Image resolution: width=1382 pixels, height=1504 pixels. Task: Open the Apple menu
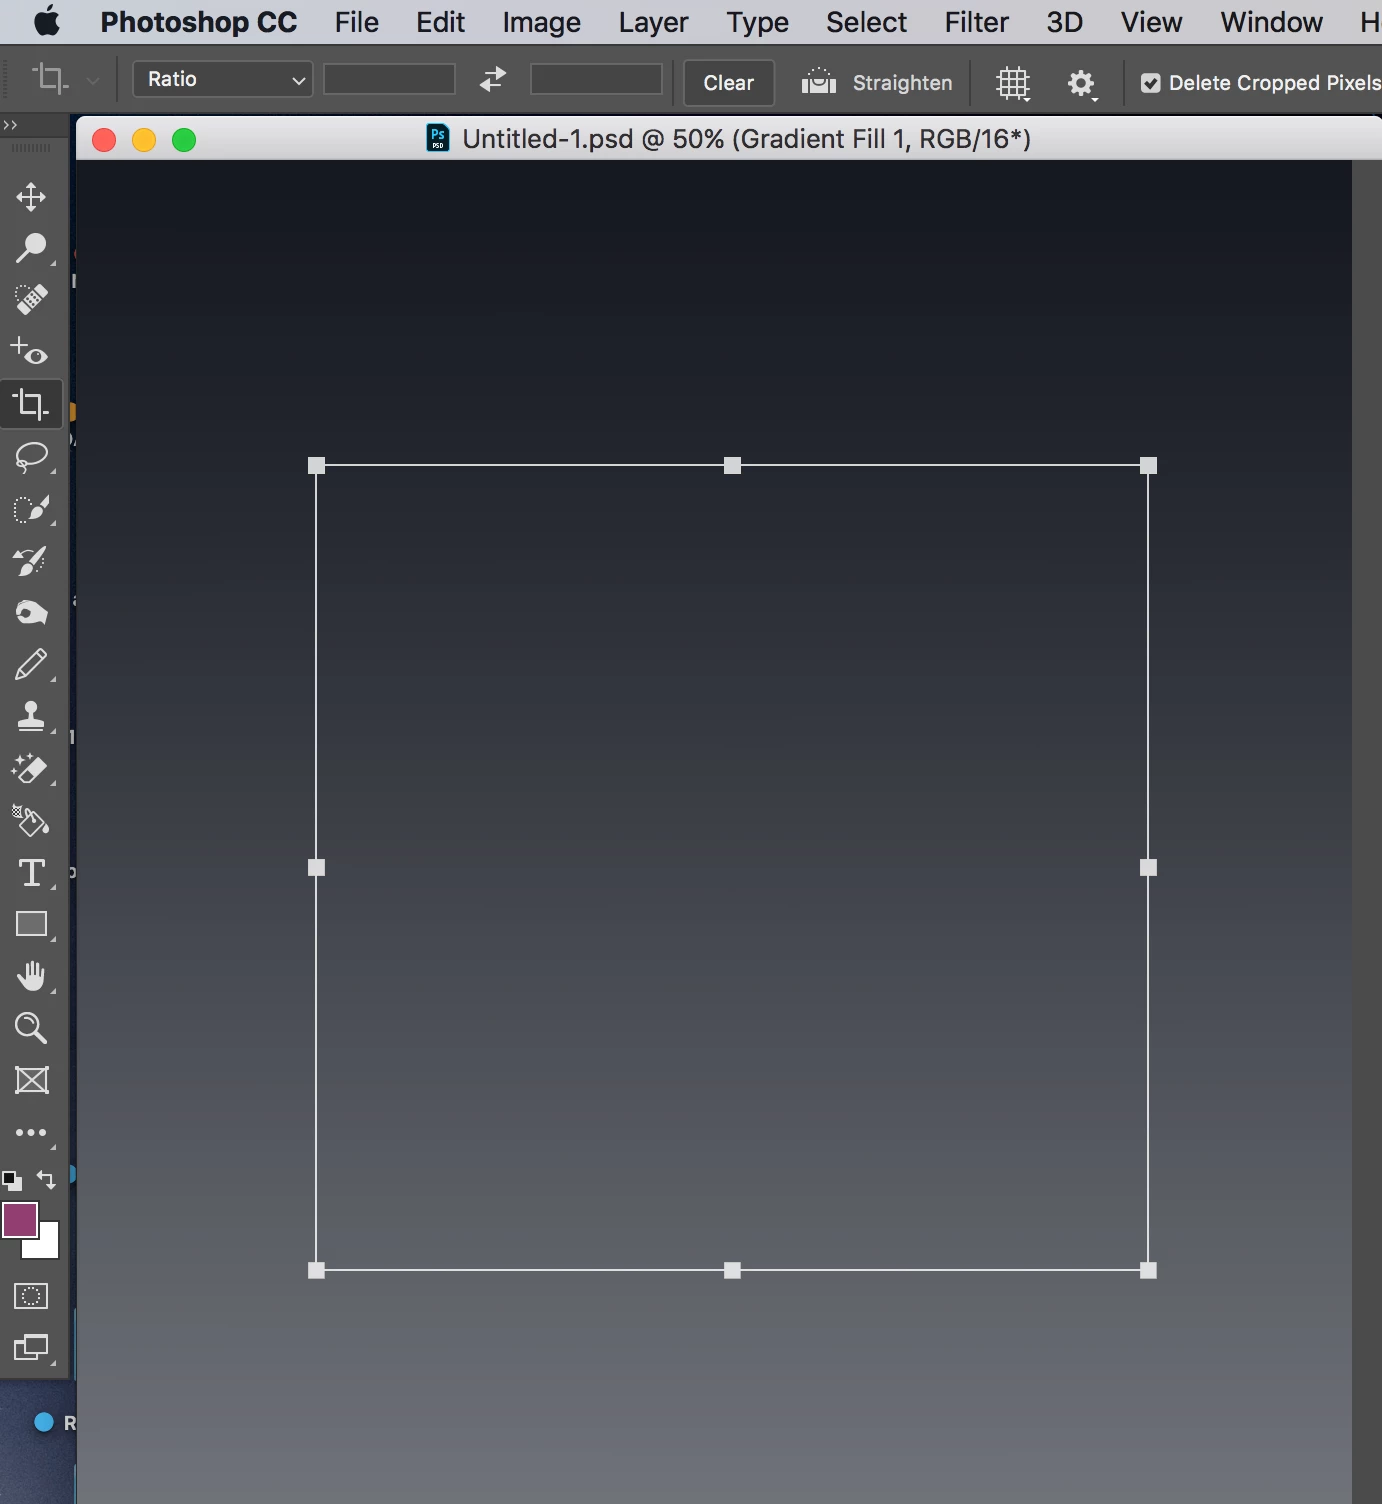coord(46,21)
